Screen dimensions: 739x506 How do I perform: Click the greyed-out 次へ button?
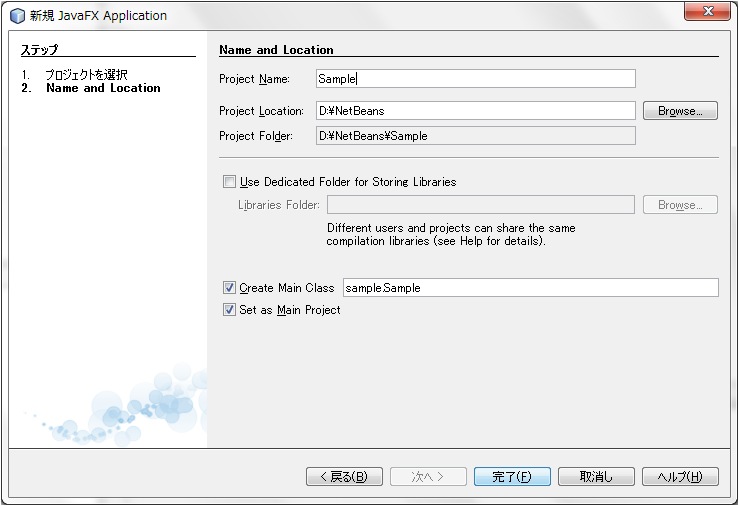pos(428,476)
